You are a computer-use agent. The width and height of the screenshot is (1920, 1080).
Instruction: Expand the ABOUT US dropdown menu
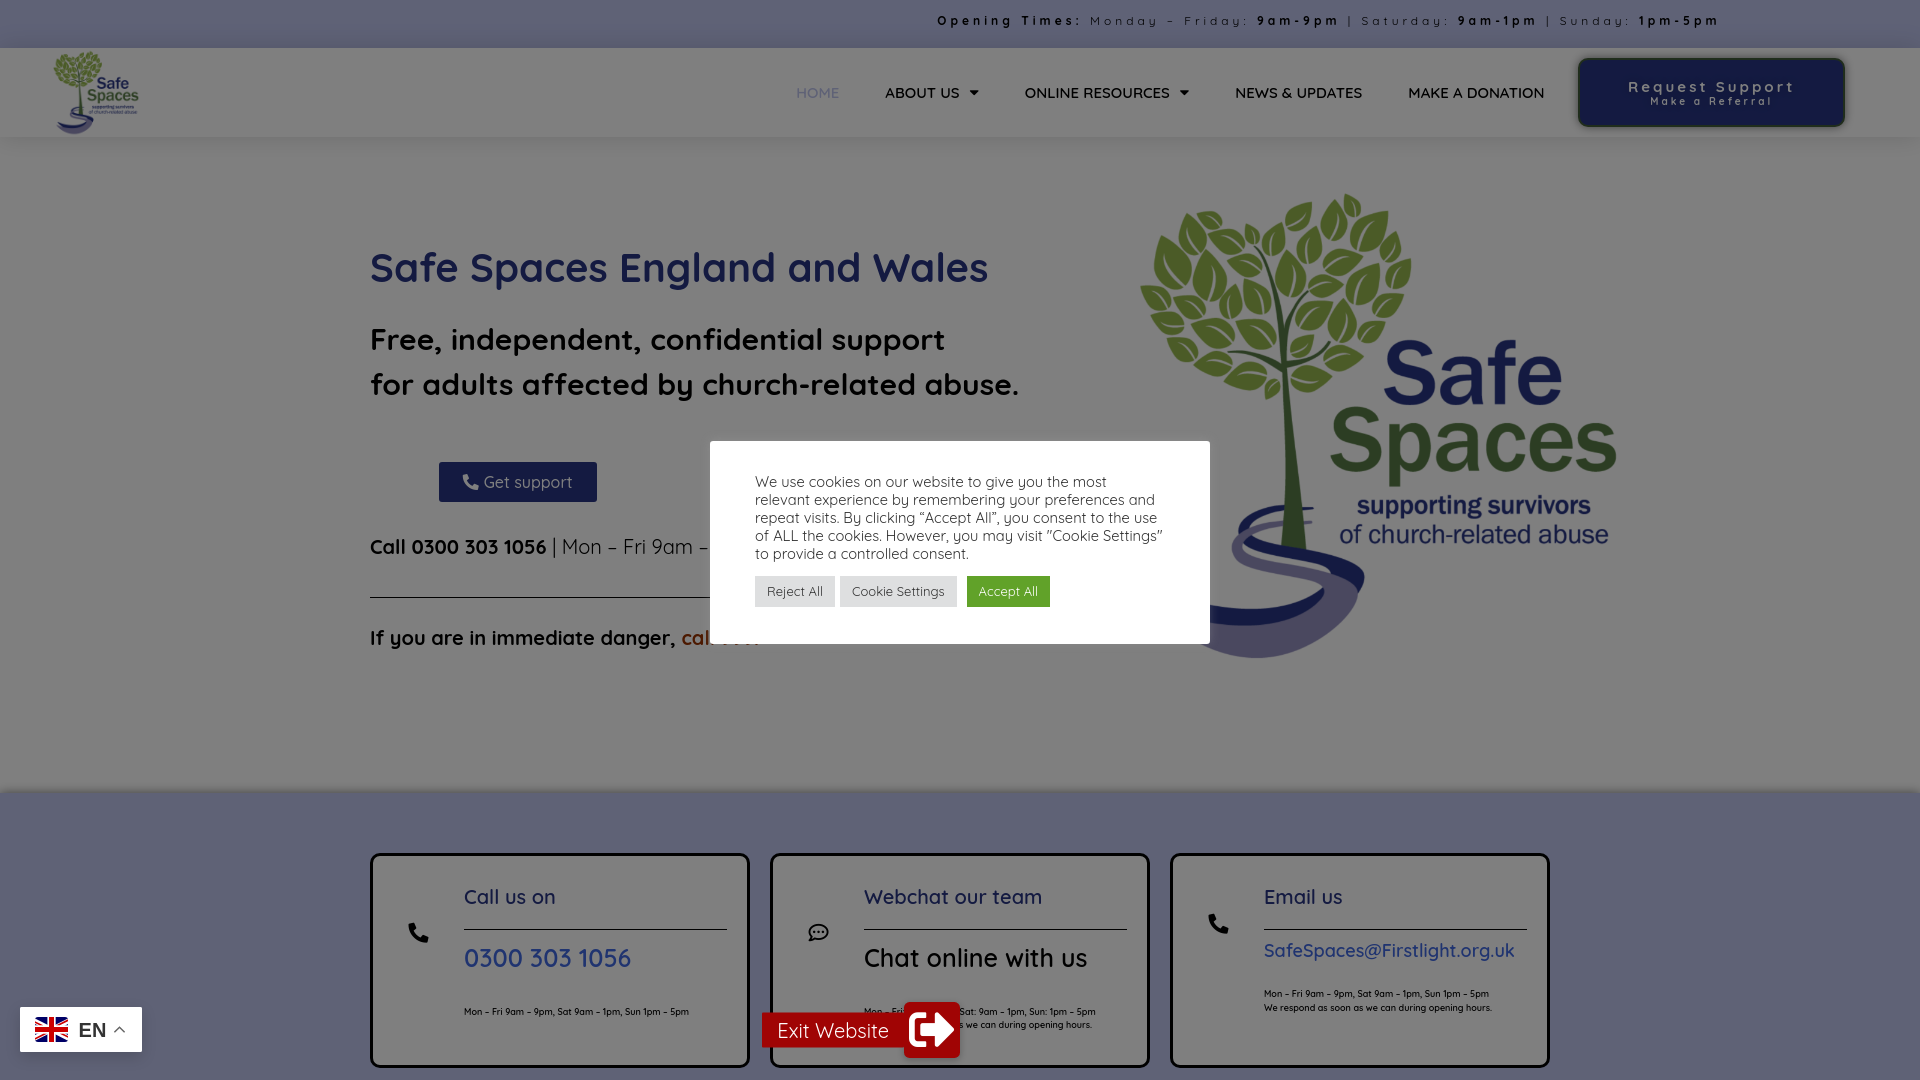[931, 93]
